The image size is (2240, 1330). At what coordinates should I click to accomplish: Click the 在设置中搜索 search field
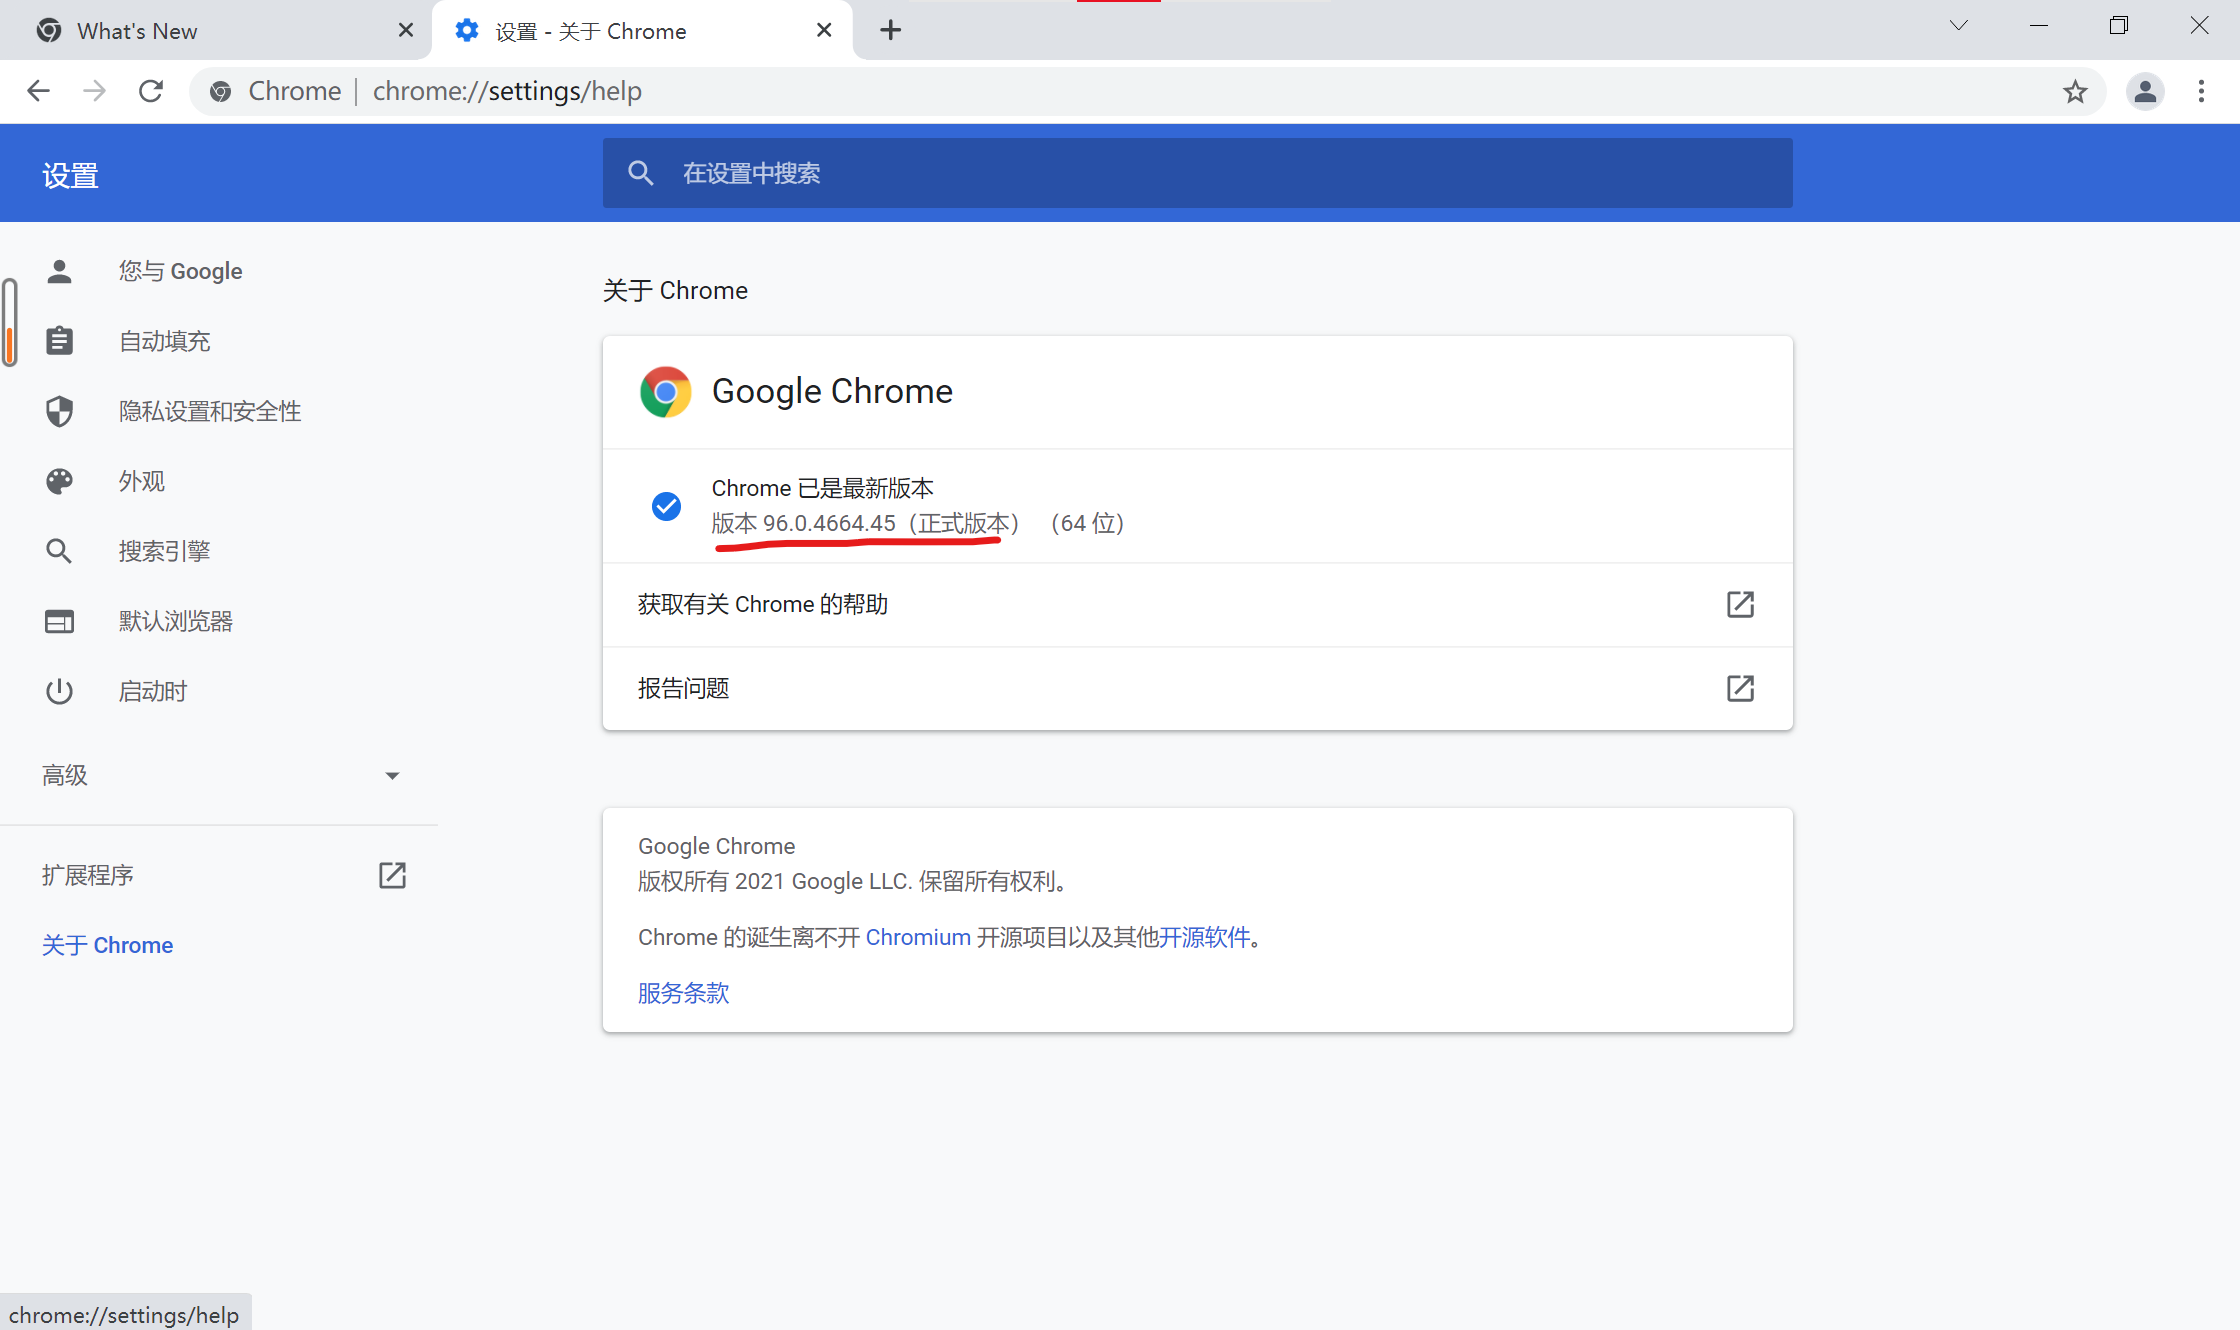[1197, 173]
